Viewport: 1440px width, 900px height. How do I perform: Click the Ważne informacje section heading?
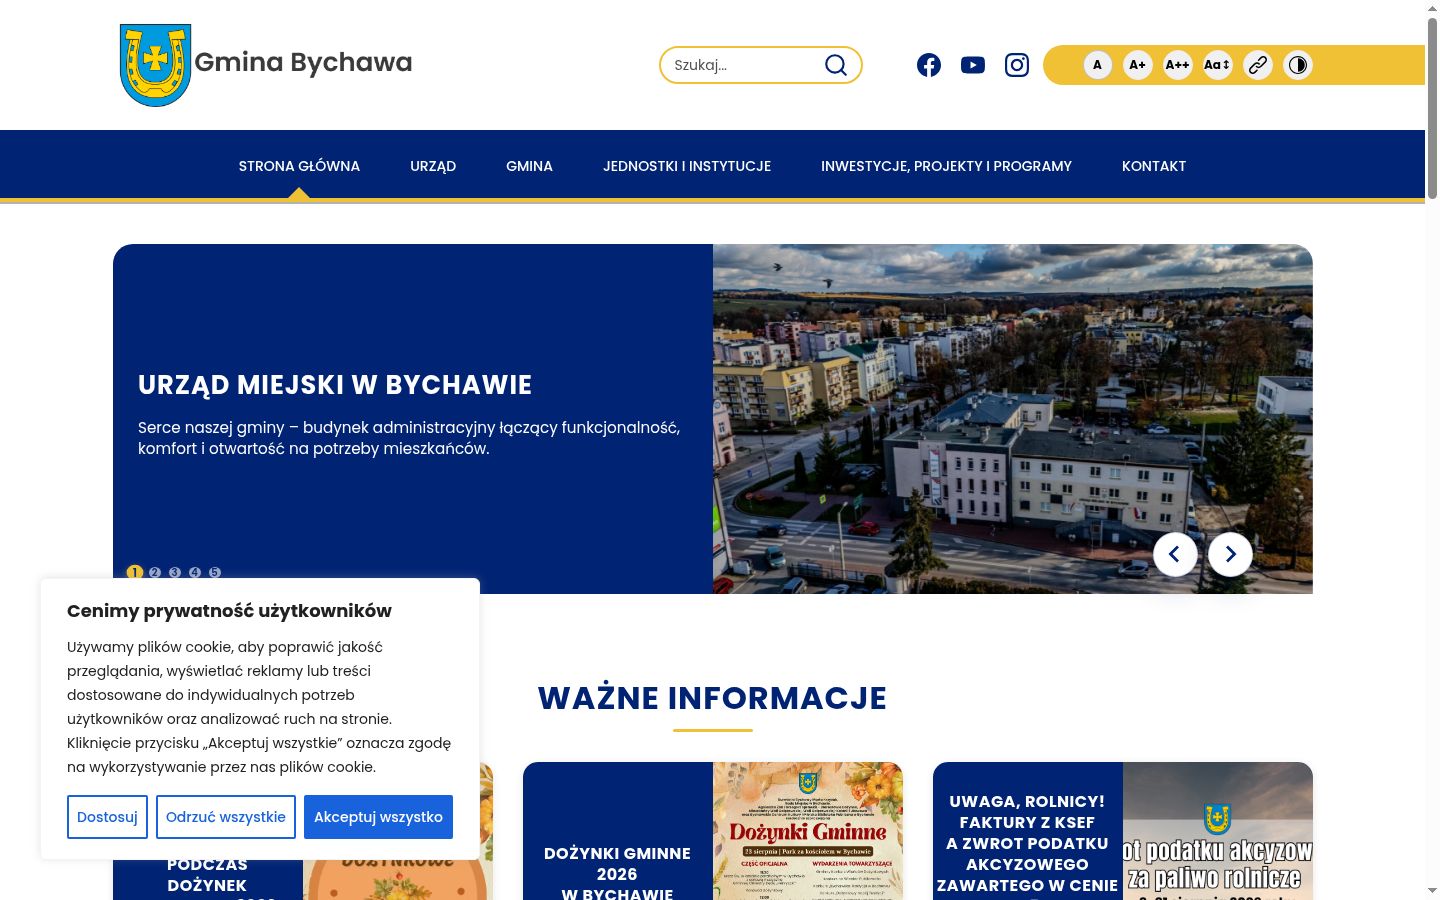[713, 698]
